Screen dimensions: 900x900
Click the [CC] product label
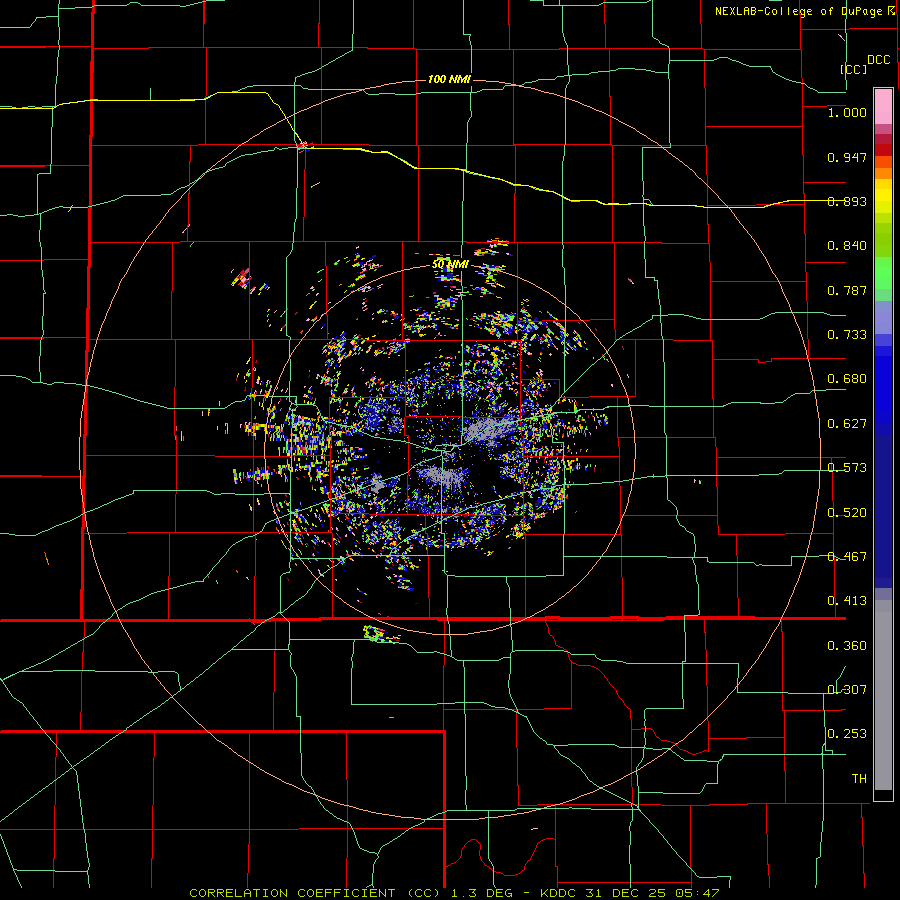(x=853, y=69)
